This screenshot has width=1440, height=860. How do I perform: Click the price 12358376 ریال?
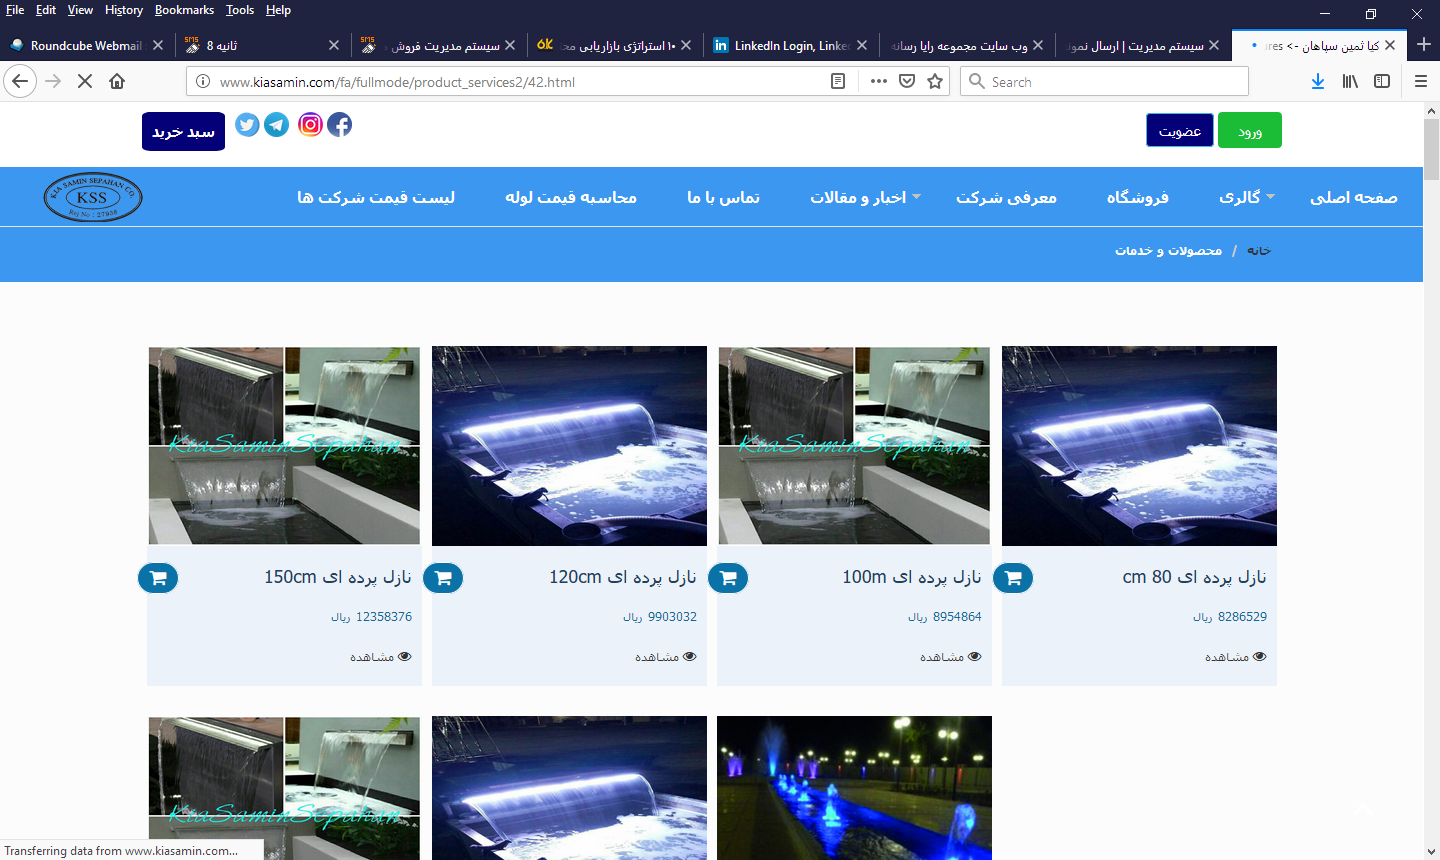(x=372, y=617)
